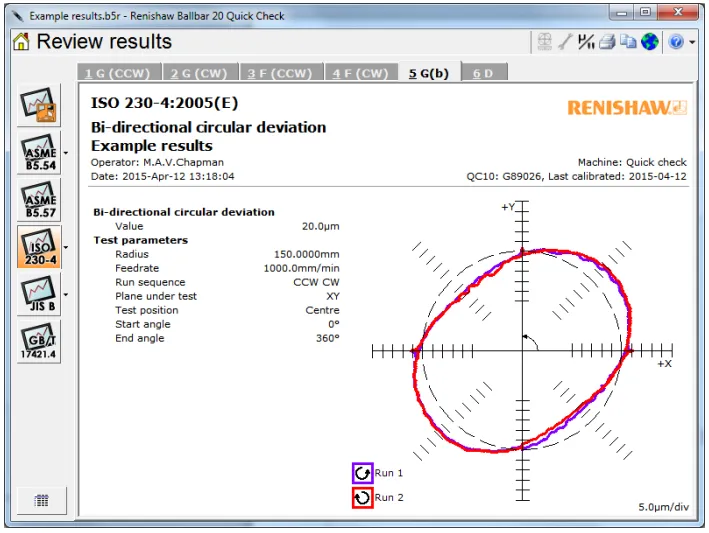
Task: Click the Date 2015-Apr-12 text
Action: tap(163, 176)
